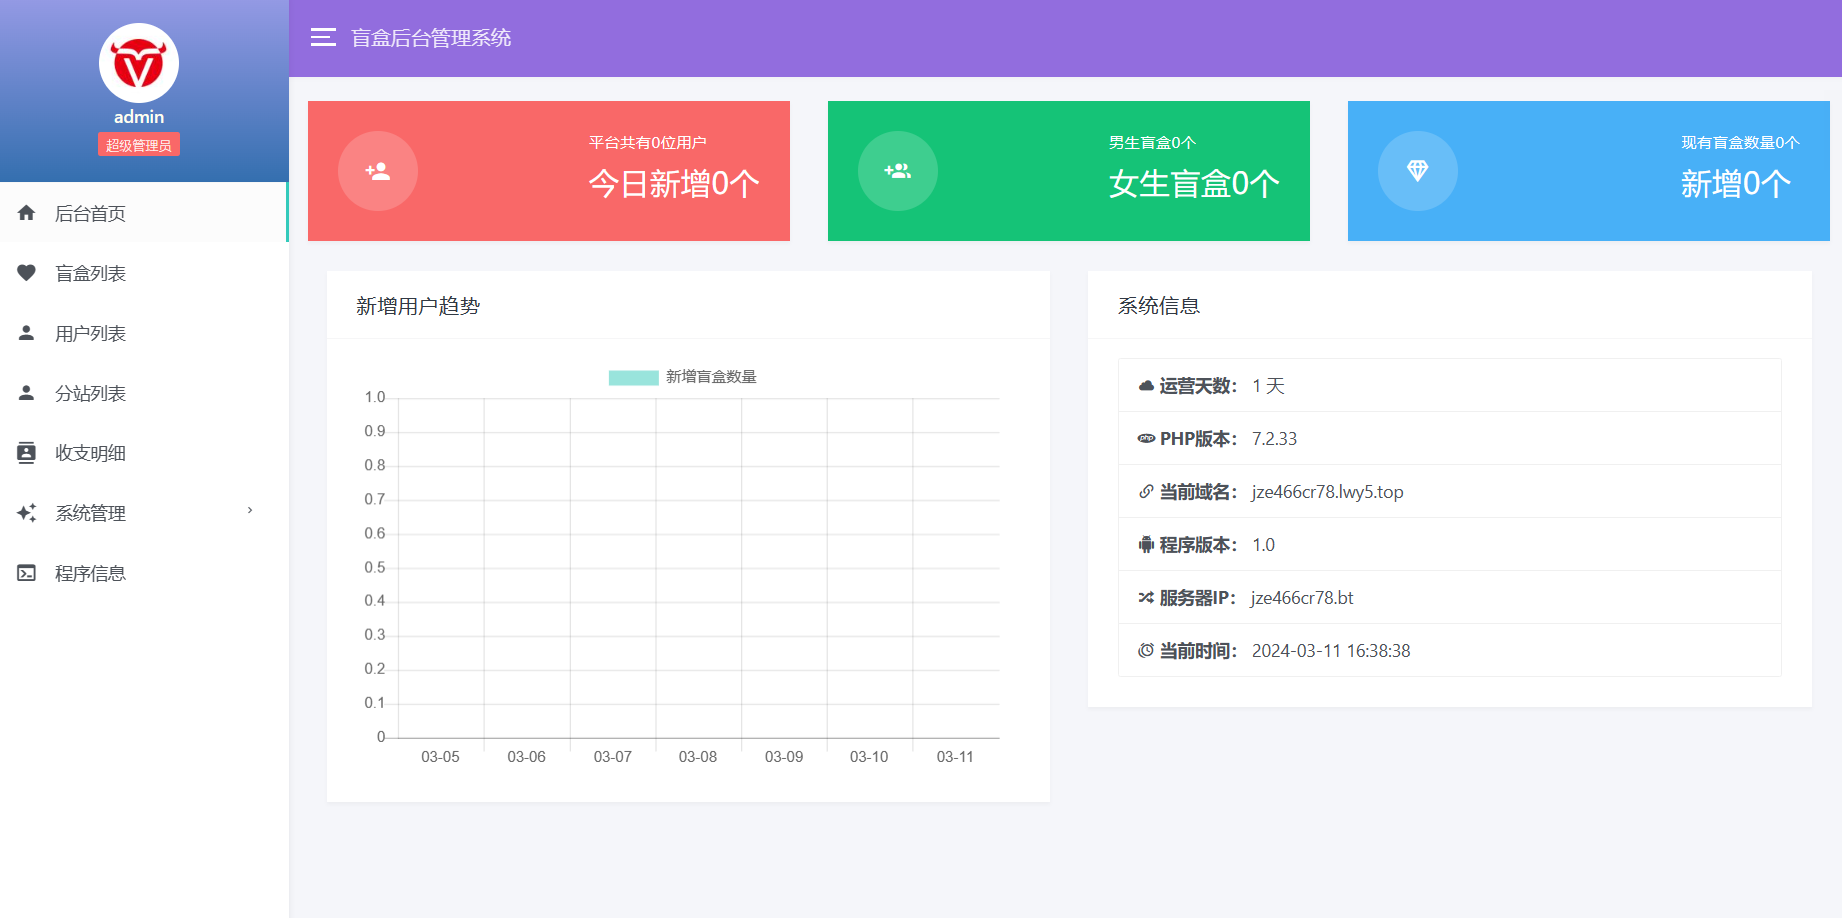Viewport: 1842px width, 918px height.
Task: Click the 03-05 date label on chart
Action: (440, 757)
